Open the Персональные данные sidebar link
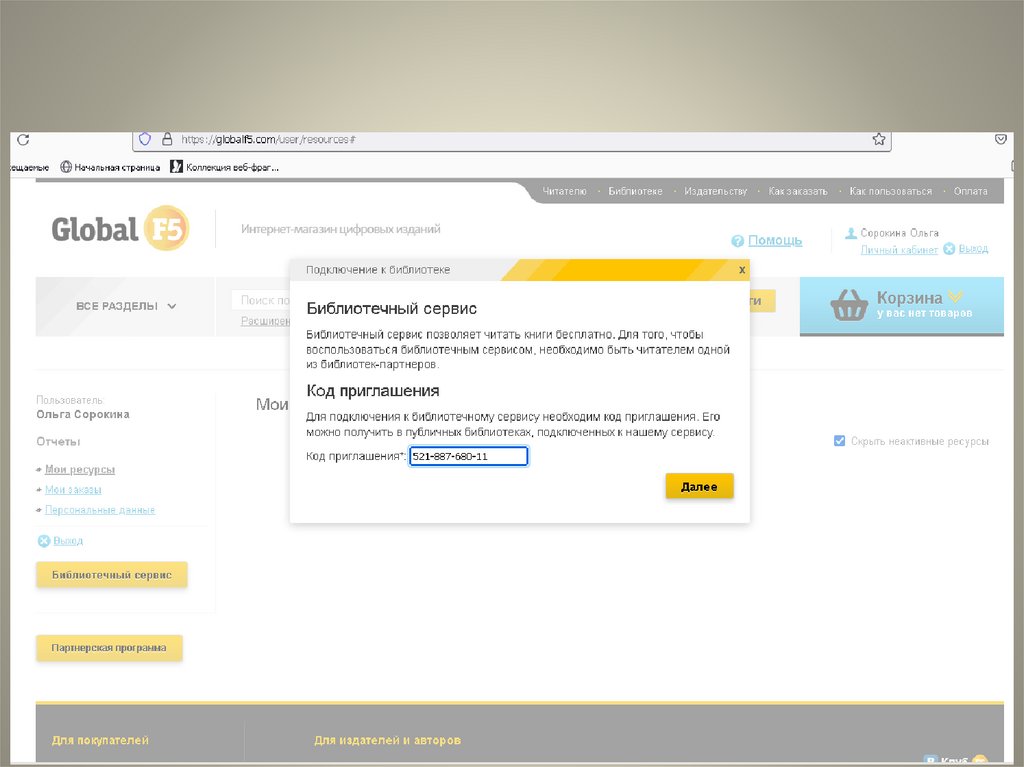This screenshot has width=1024, height=767. pyautogui.click(x=100, y=510)
